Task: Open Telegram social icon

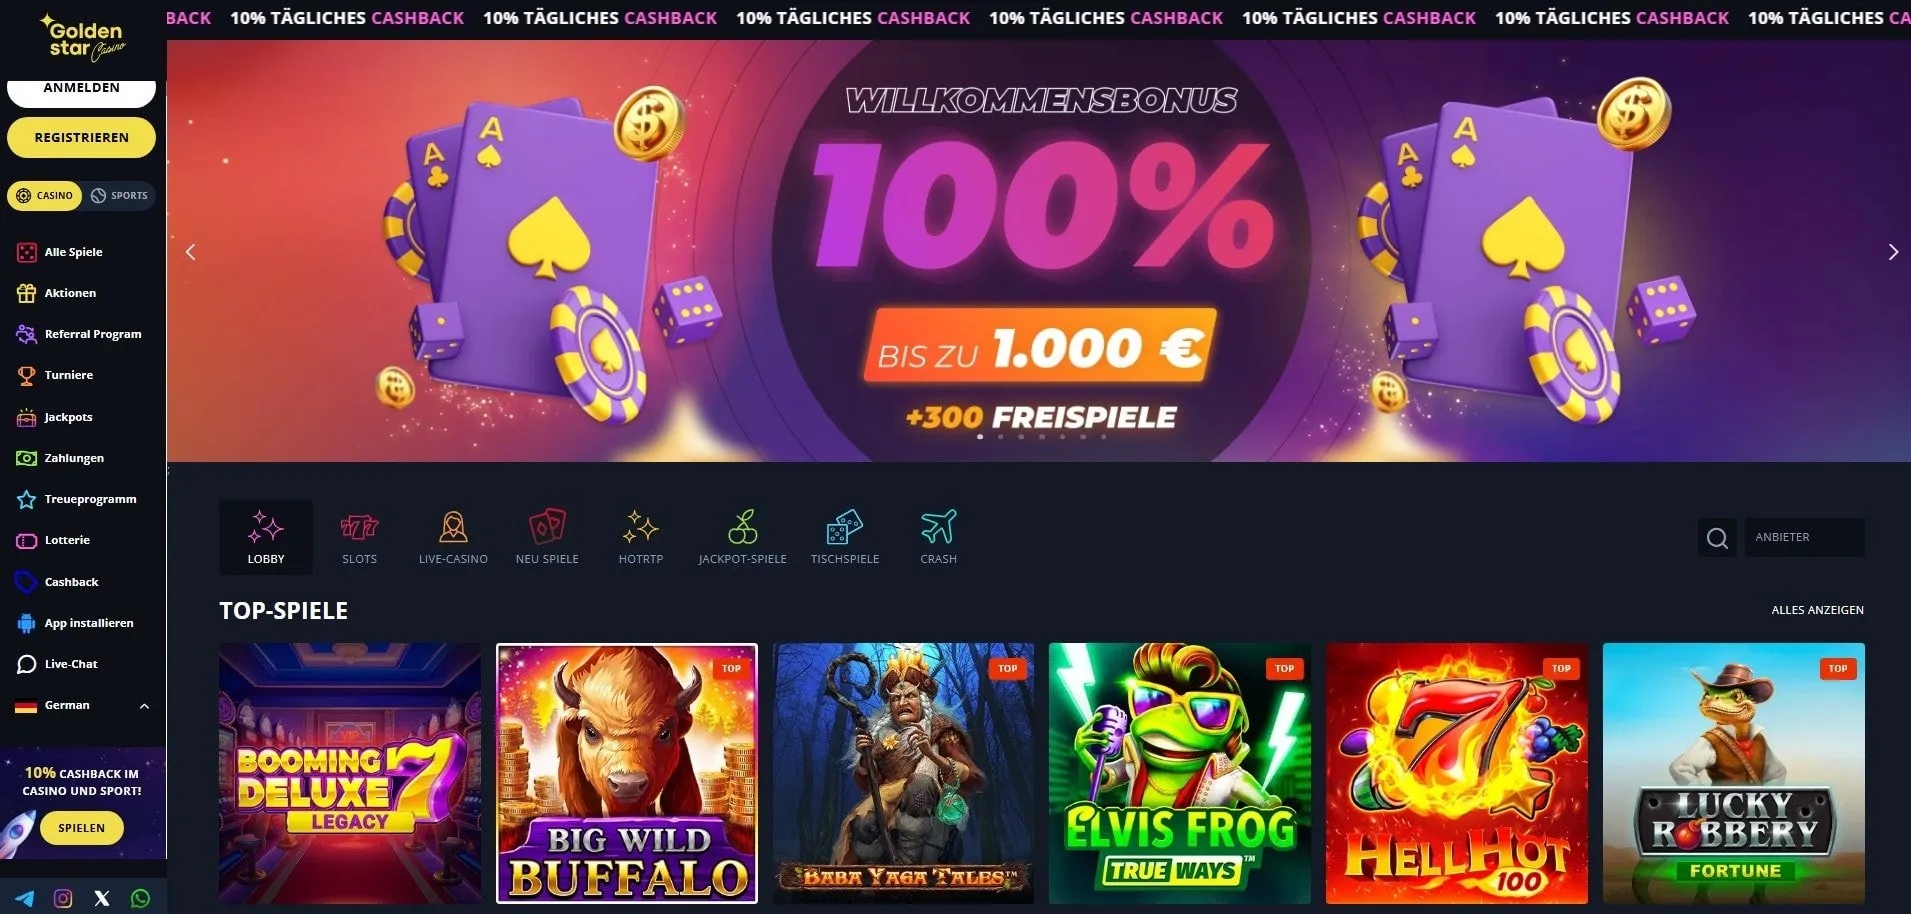Action: (25, 898)
